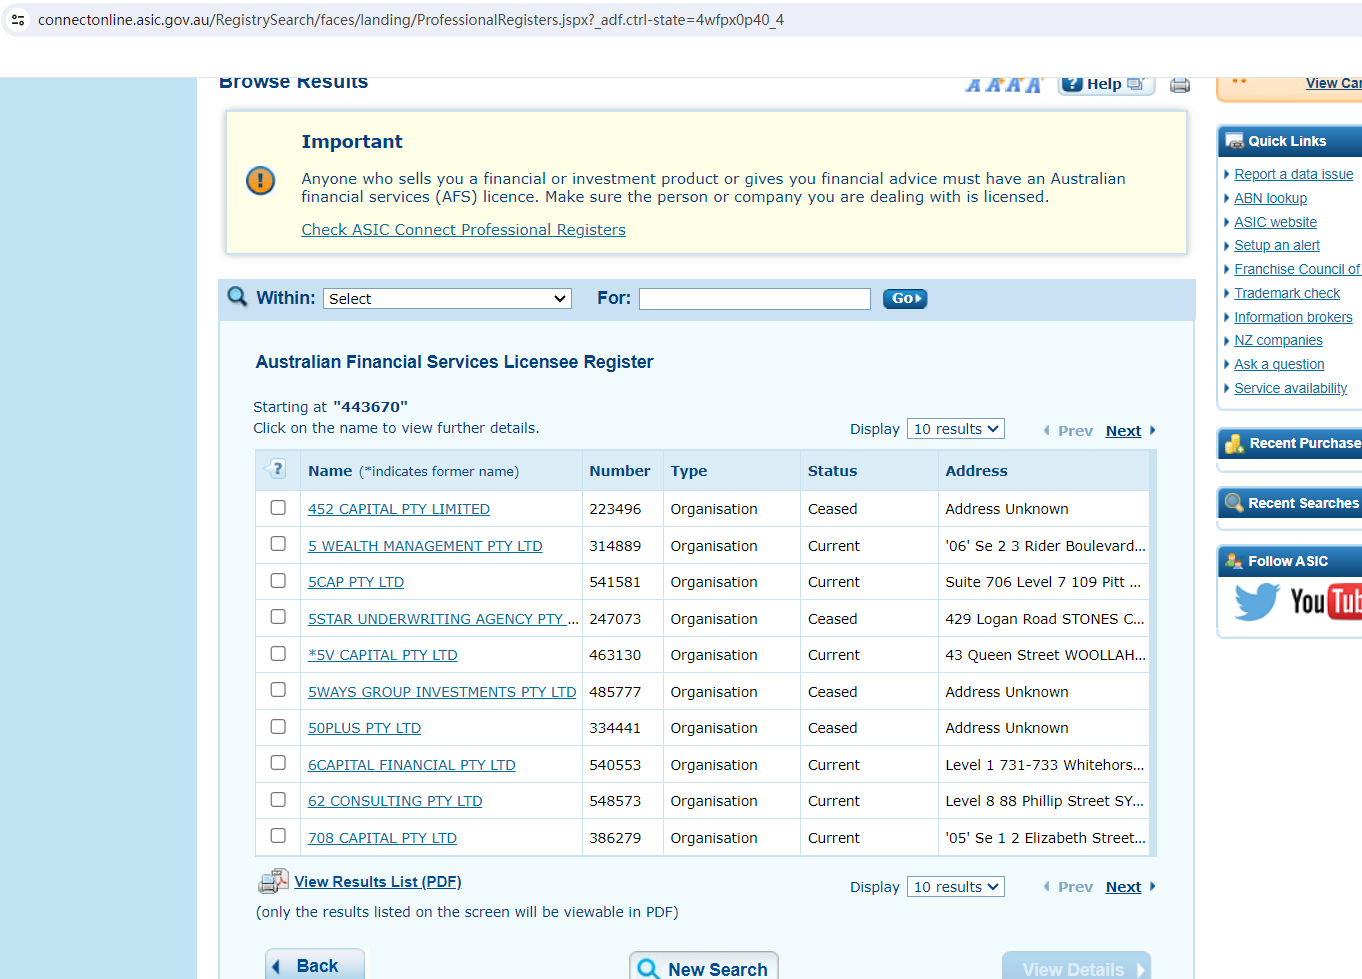
Task: Open 5 WEALTH MANAGEMENT PTY LTD details
Action: tap(425, 546)
